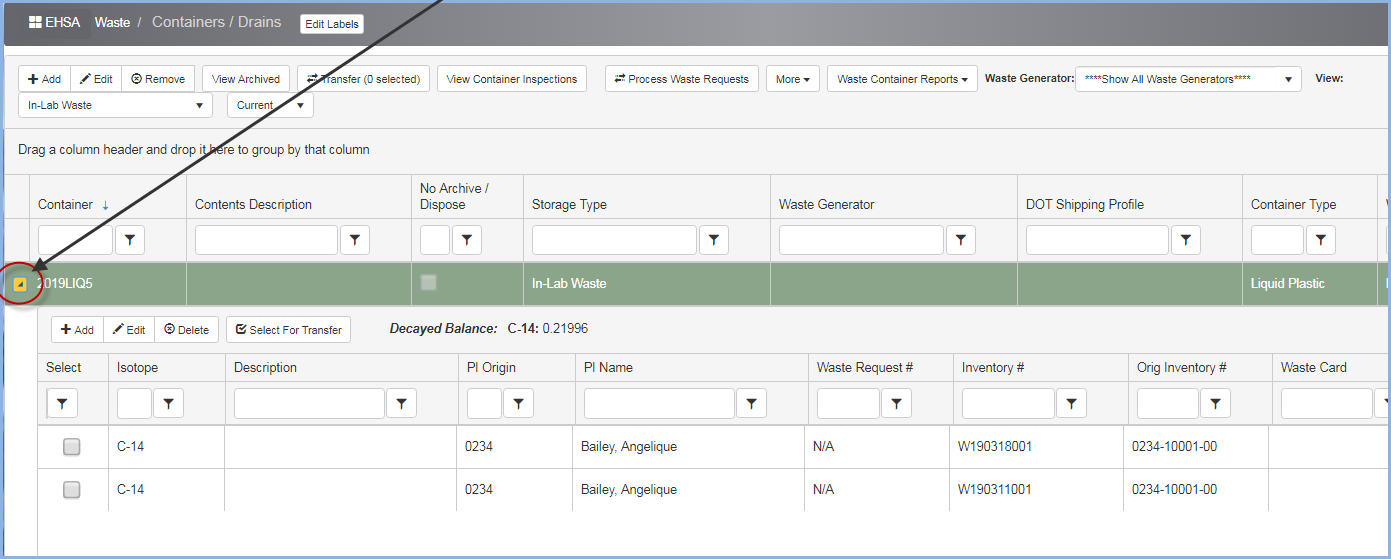This screenshot has height=559, width=1391.
Task: Filter the Container Type column
Action: coord(1320,240)
